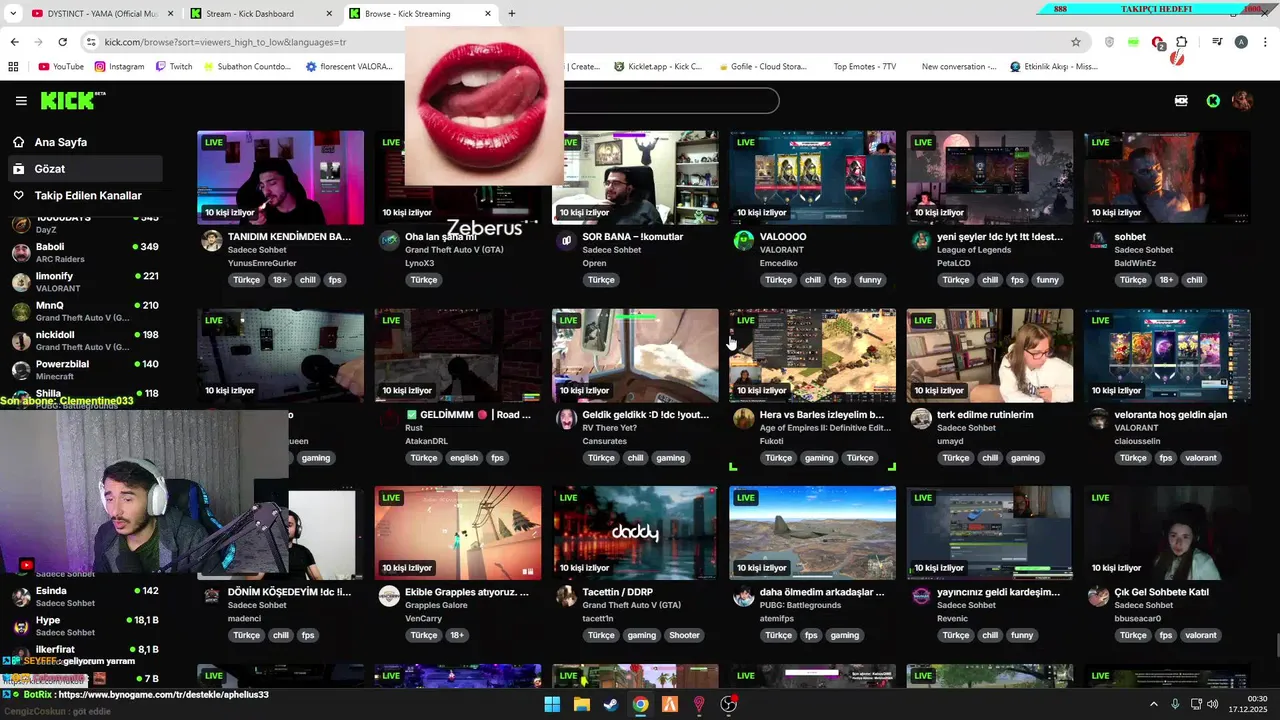Open Steam from the taskbar
The width and height of the screenshot is (1280, 720).
coord(610,704)
